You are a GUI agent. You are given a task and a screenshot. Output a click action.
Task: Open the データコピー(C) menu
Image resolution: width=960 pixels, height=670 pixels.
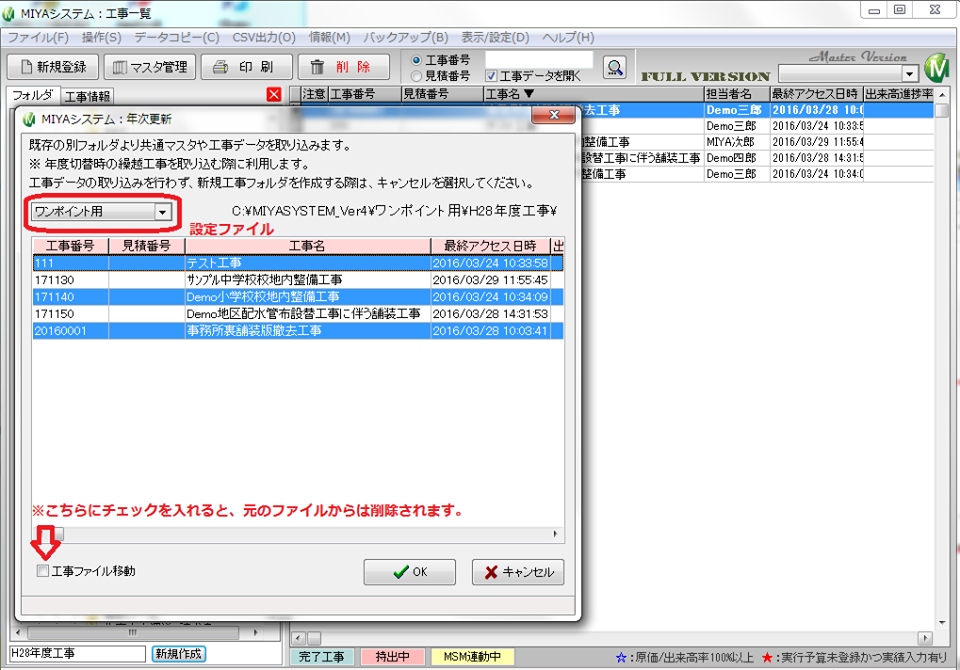[177, 37]
